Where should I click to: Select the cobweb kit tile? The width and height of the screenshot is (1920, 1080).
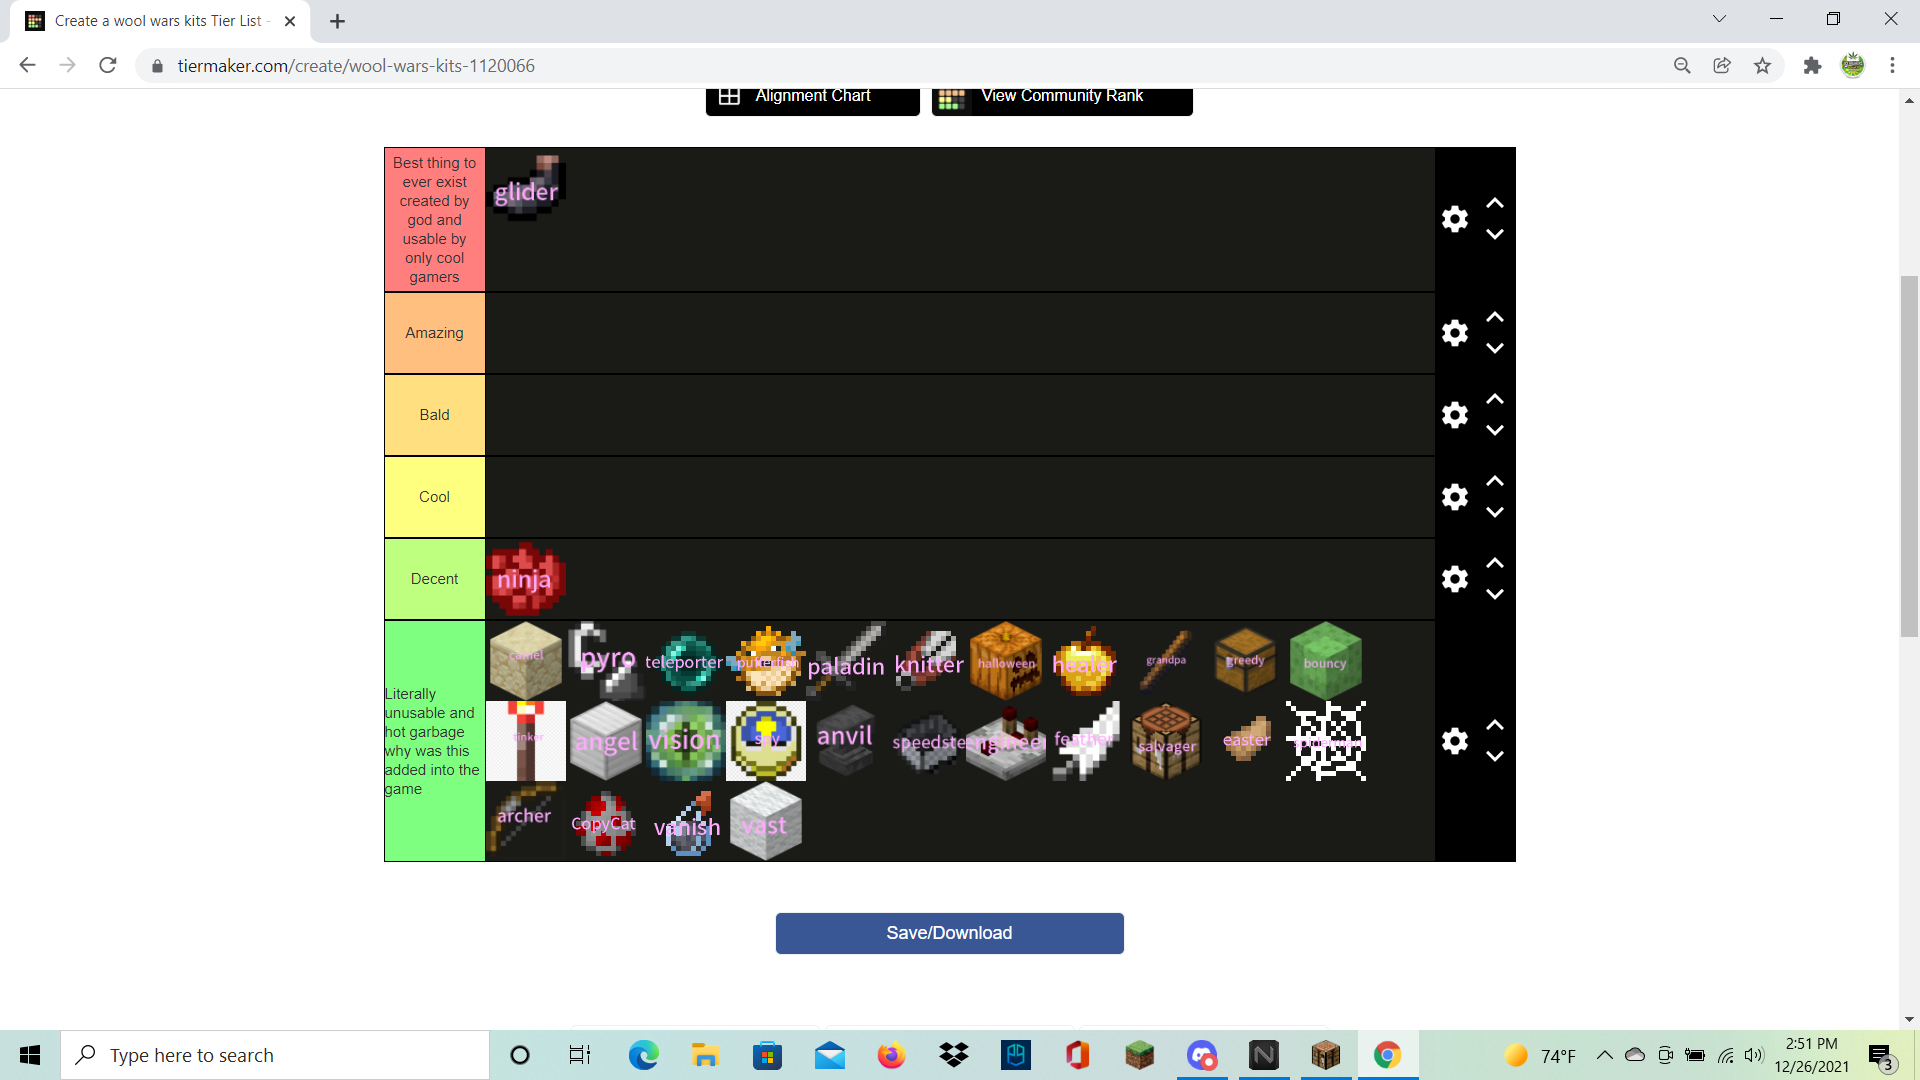(1326, 741)
